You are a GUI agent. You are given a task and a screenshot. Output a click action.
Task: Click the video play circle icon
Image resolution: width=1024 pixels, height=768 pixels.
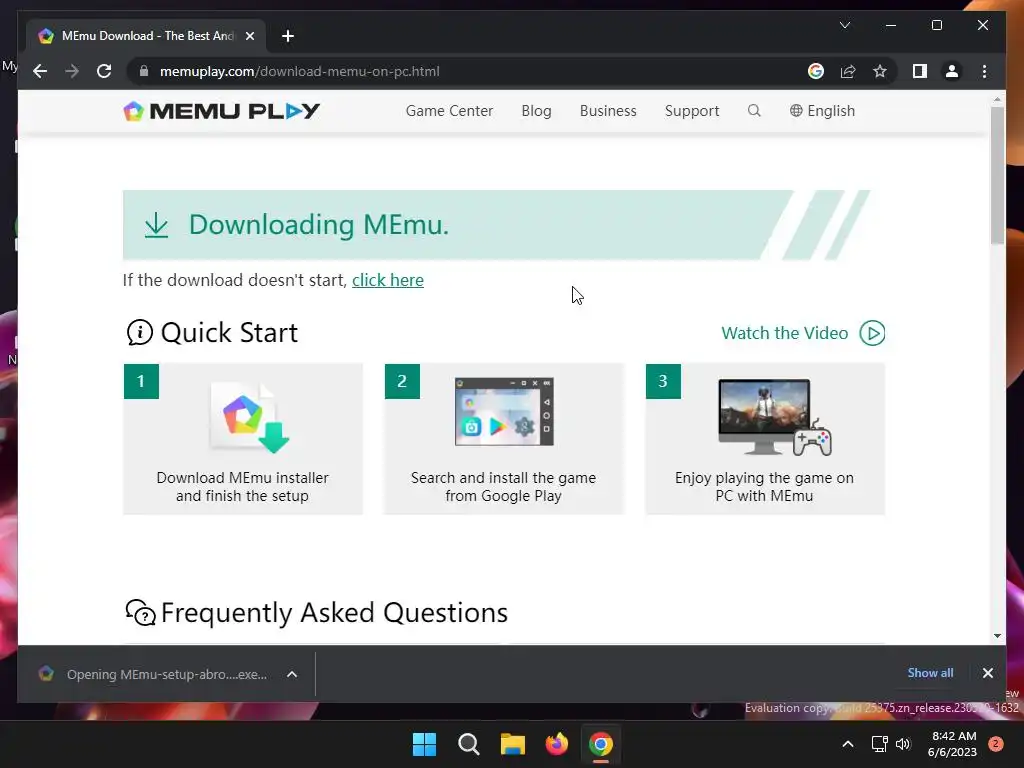(872, 333)
